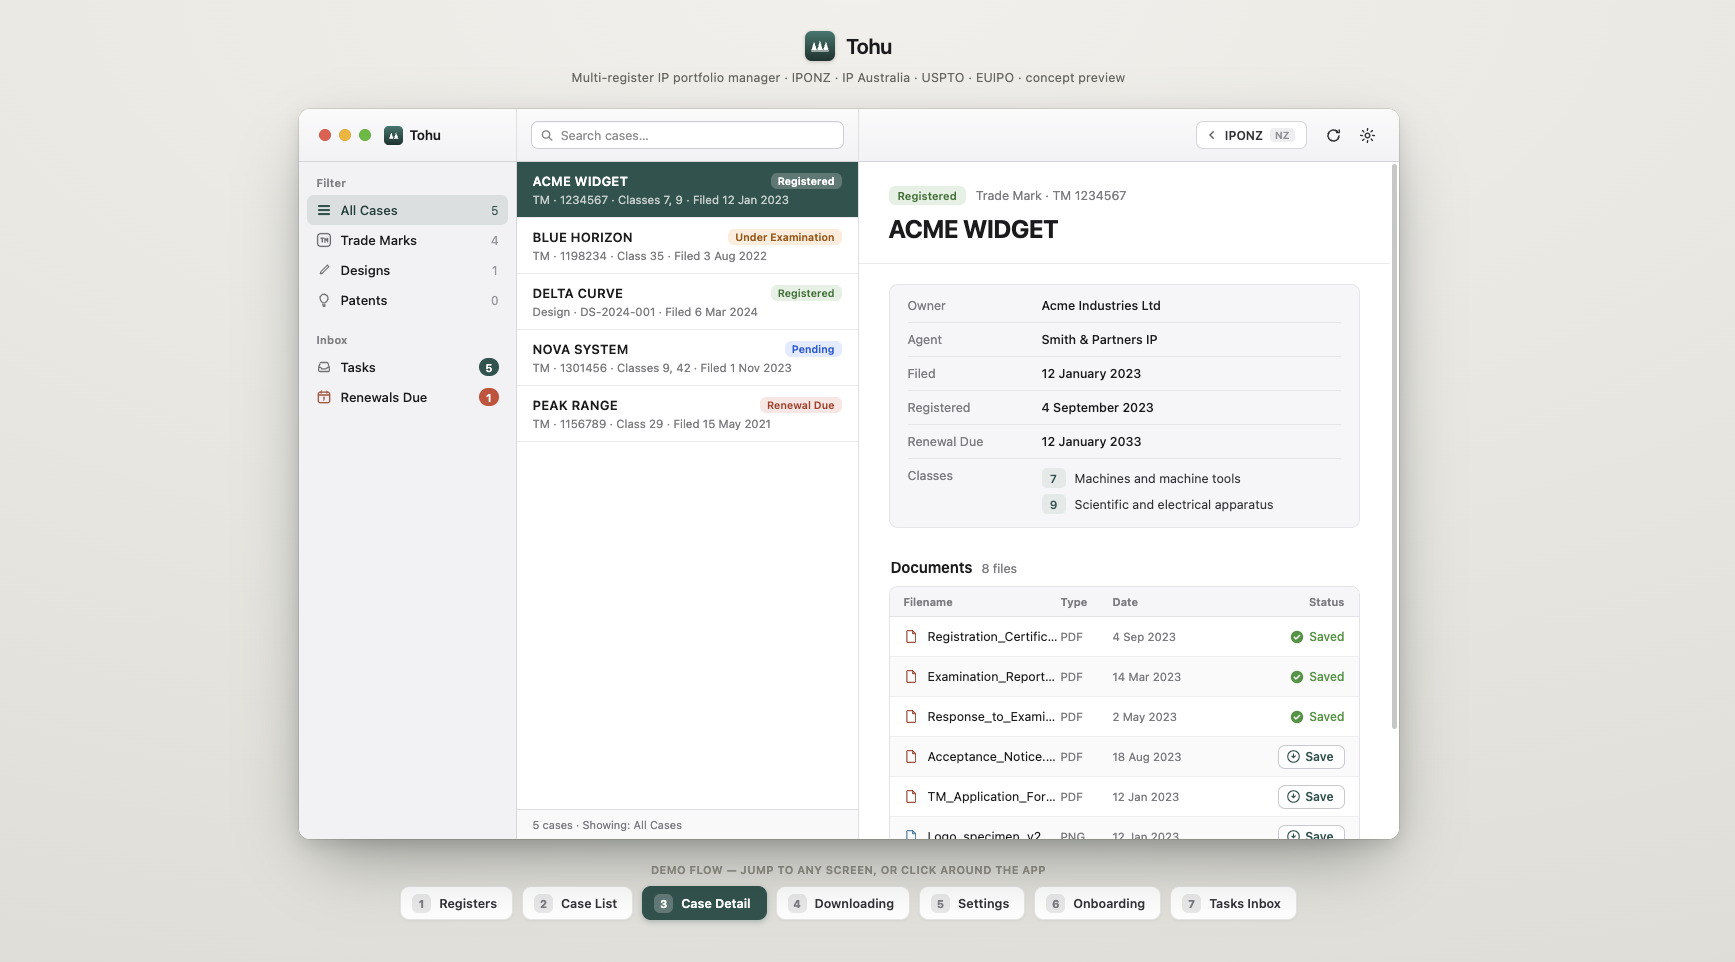Click file icon for TM_Application_For...
This screenshot has height=962, width=1735.
point(911,797)
